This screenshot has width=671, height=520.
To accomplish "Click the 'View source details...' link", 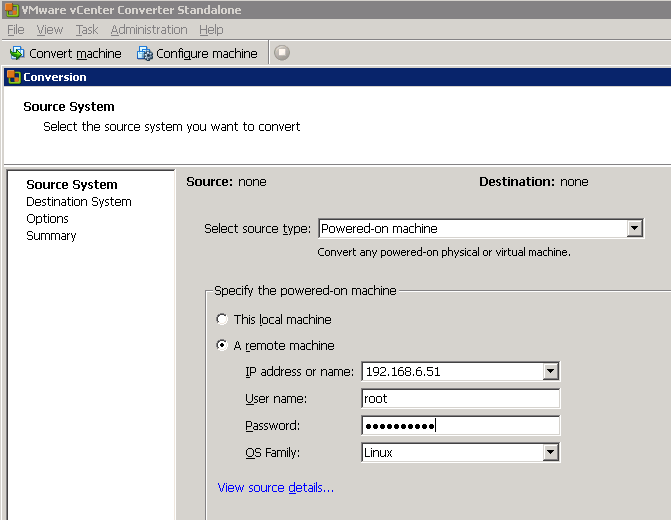I will (x=276, y=487).
